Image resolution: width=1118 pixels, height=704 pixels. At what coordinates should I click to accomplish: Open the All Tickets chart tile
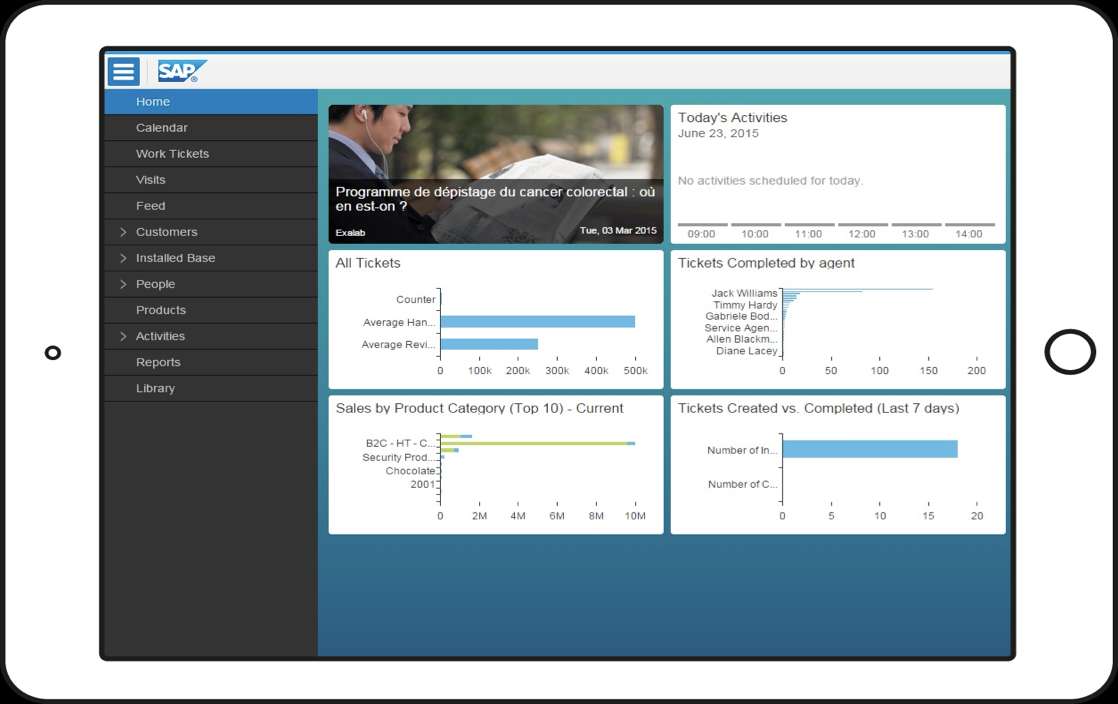click(x=497, y=318)
